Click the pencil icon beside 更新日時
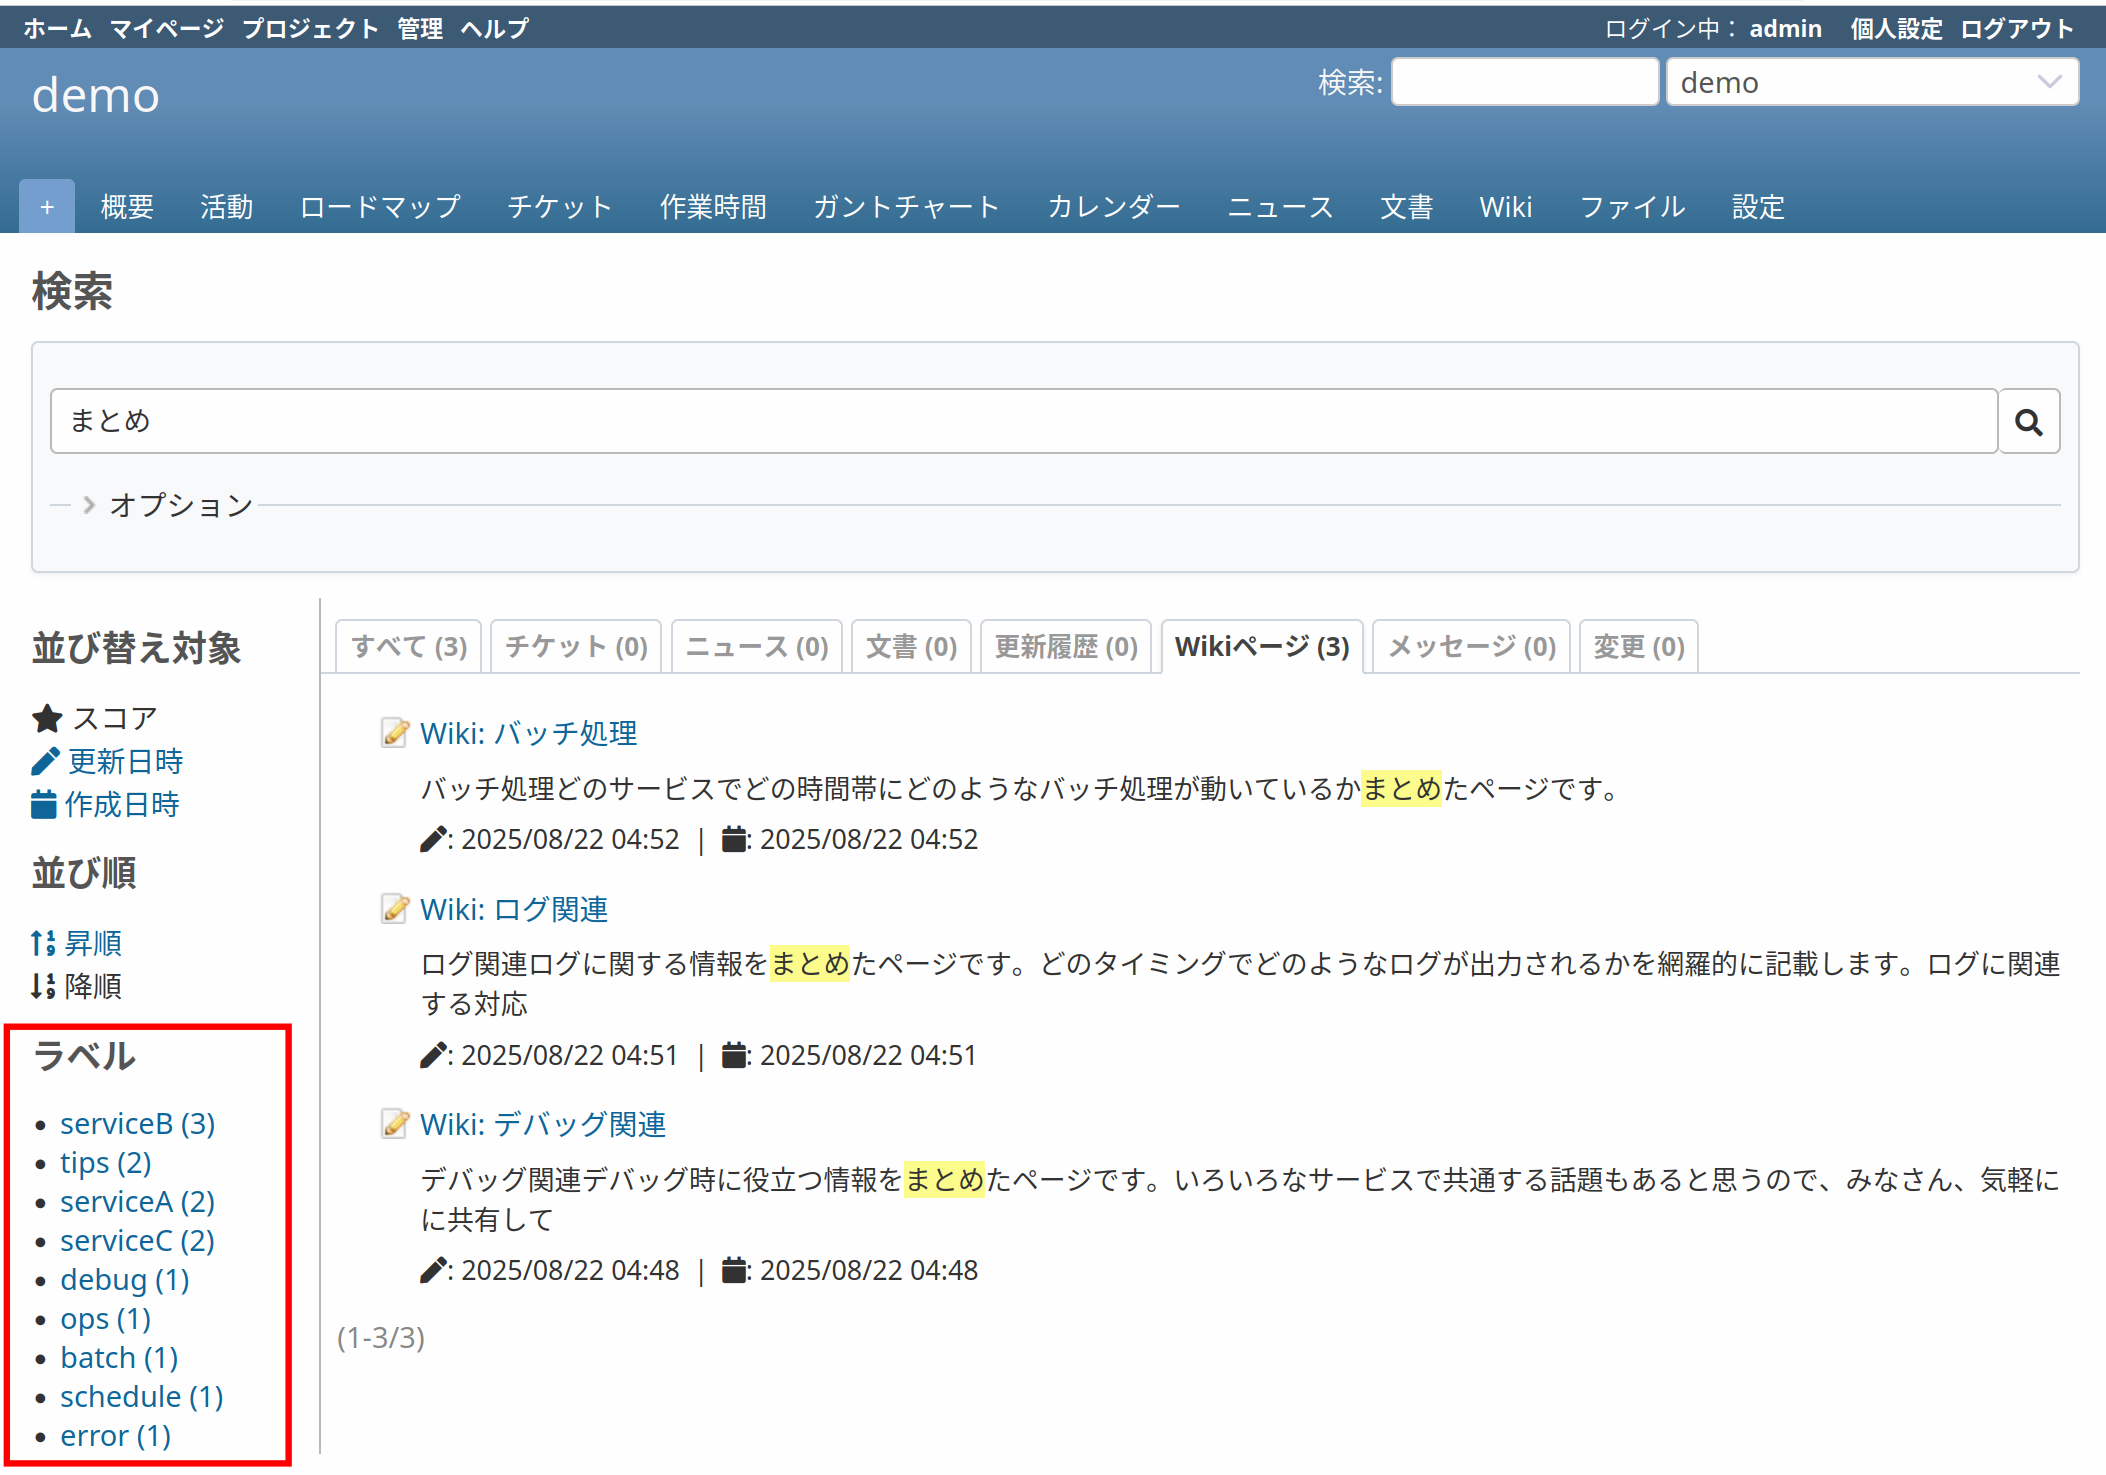Image resolution: width=2106 pixels, height=1475 pixels. (44, 760)
